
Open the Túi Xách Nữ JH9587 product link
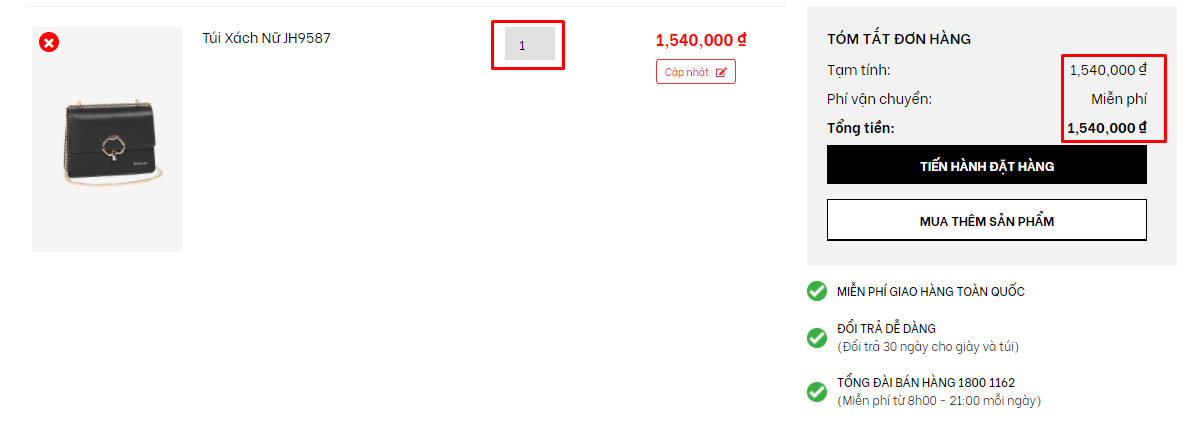click(x=266, y=38)
